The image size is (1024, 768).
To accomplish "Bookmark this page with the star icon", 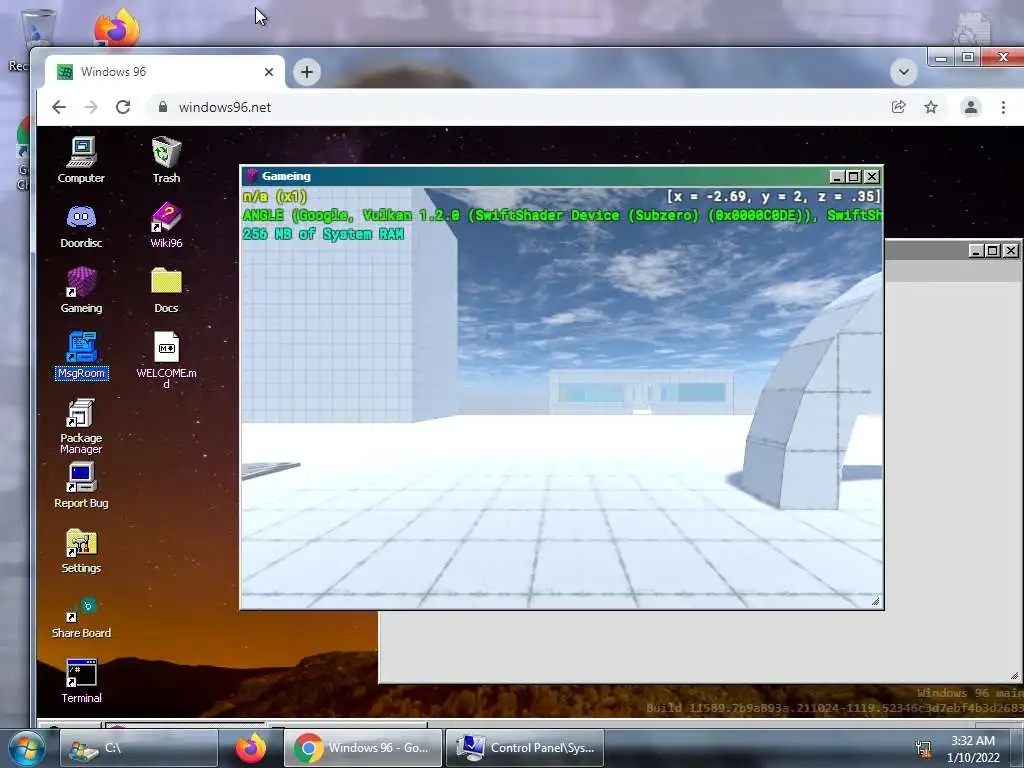I will pyautogui.click(x=931, y=107).
